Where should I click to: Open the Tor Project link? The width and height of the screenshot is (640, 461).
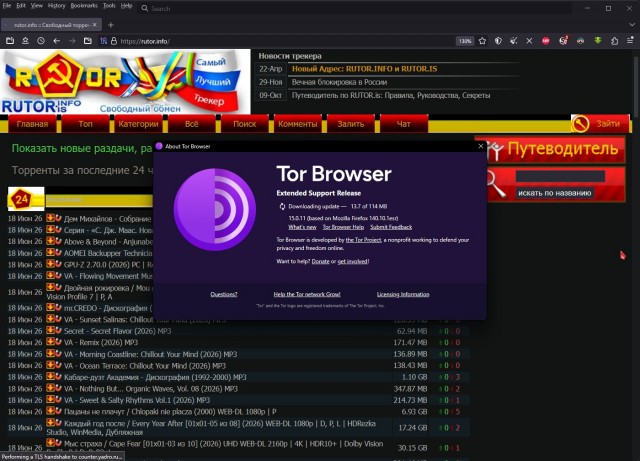pos(363,240)
